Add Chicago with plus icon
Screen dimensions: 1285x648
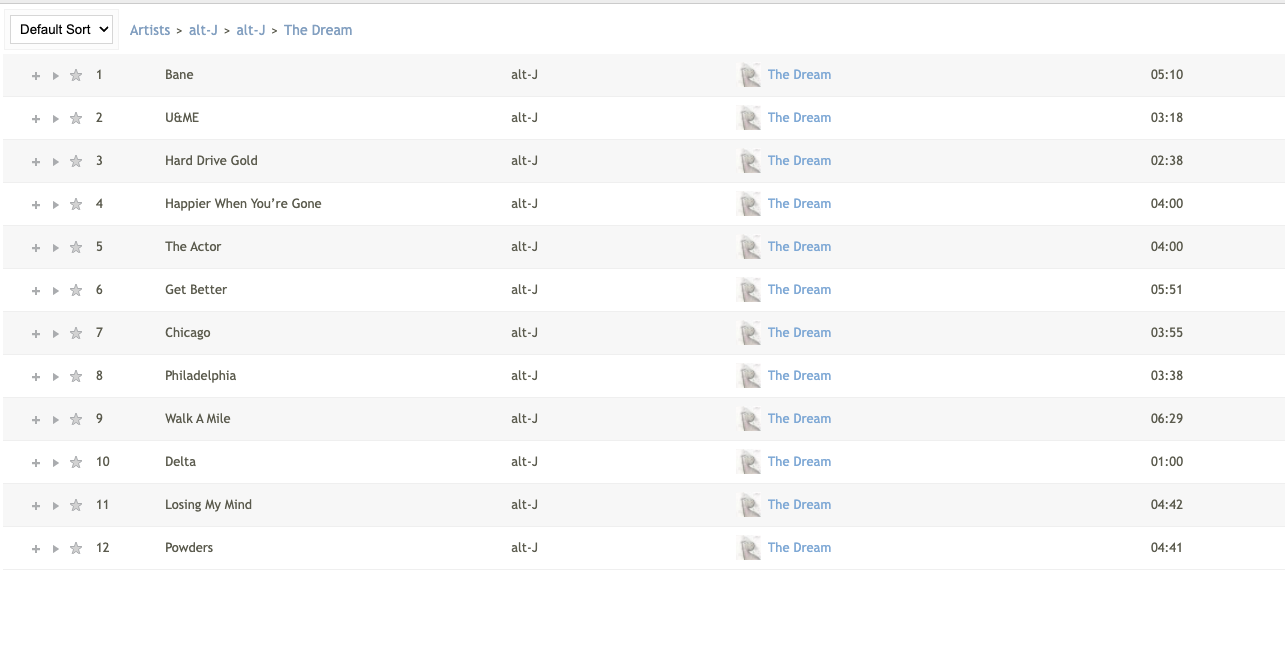(36, 334)
